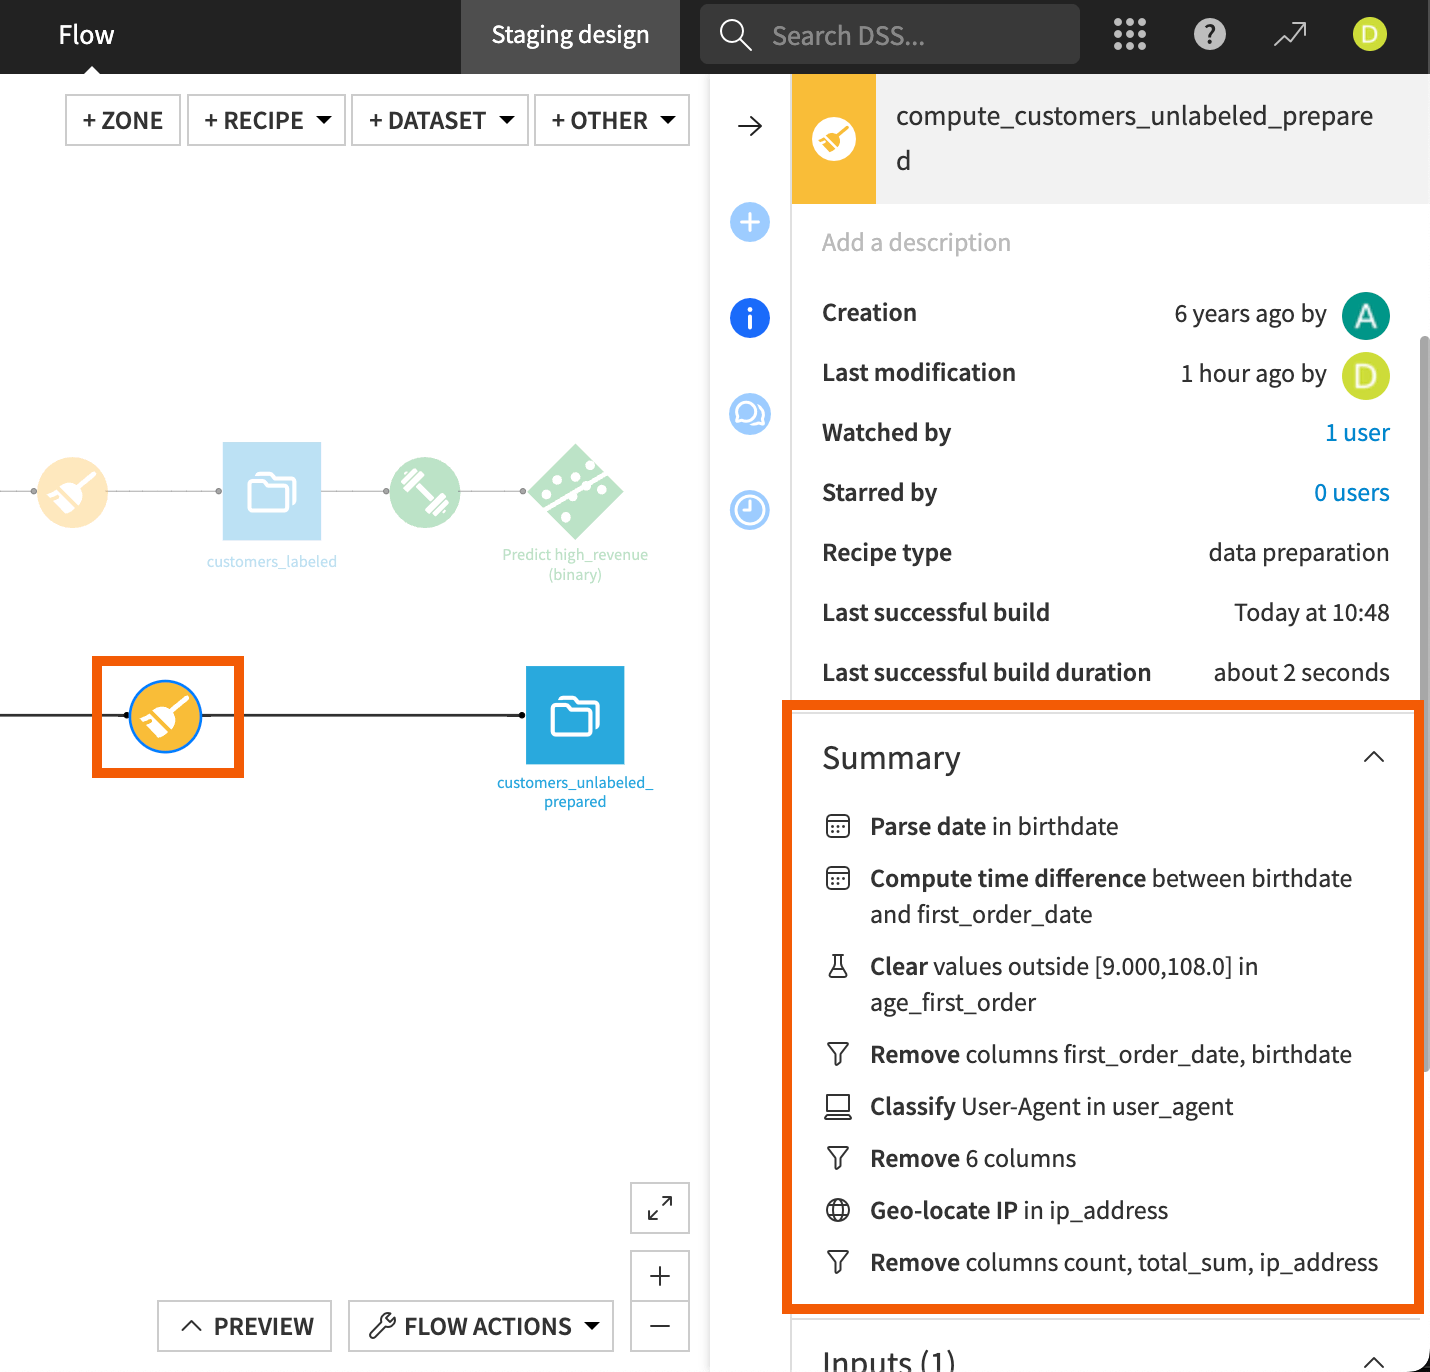
Task: Click the + ZONE button
Action: (x=123, y=120)
